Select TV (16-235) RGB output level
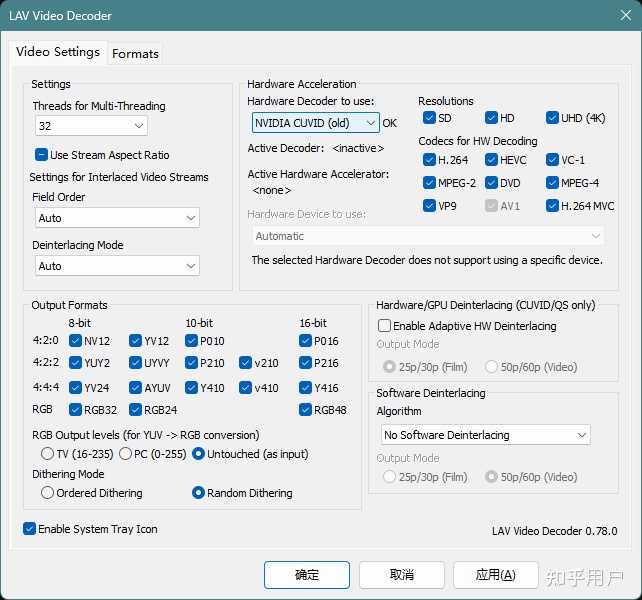Screen dimensions: 642x600 [x=48, y=454]
